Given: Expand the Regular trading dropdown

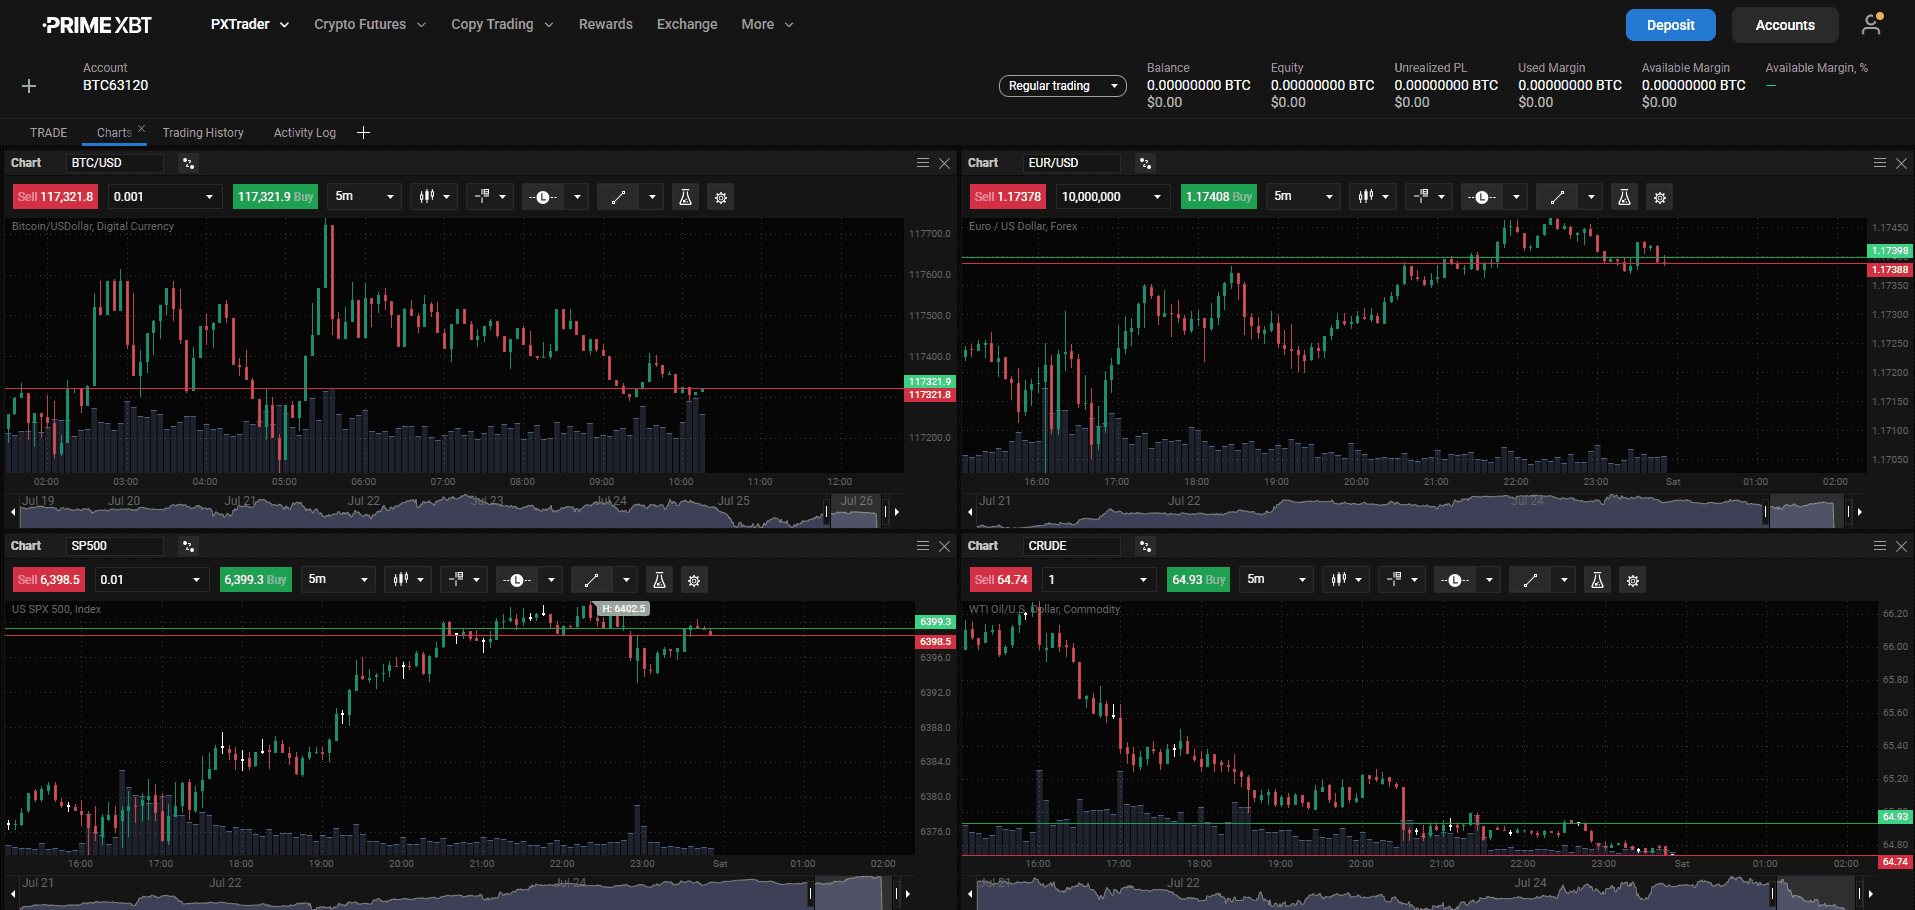Looking at the screenshot, I should coord(1062,86).
